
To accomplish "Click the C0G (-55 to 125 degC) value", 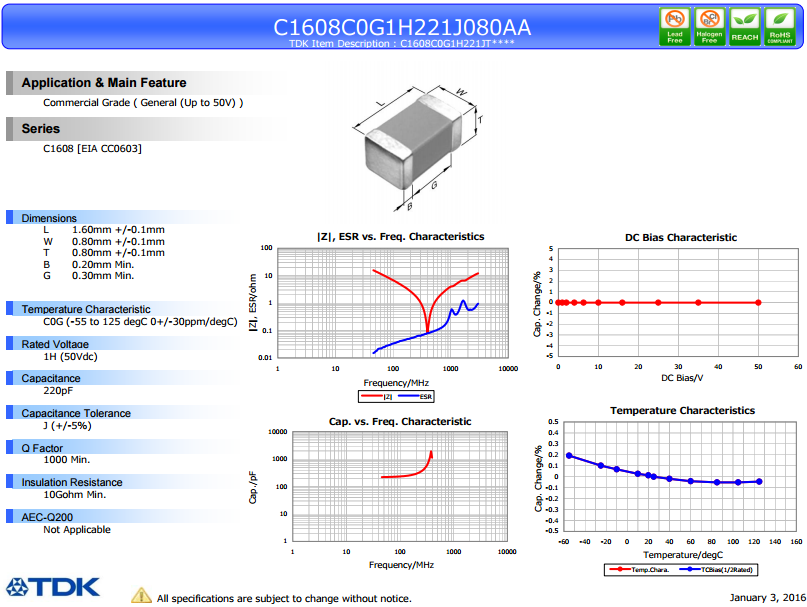I will coord(141,322).
